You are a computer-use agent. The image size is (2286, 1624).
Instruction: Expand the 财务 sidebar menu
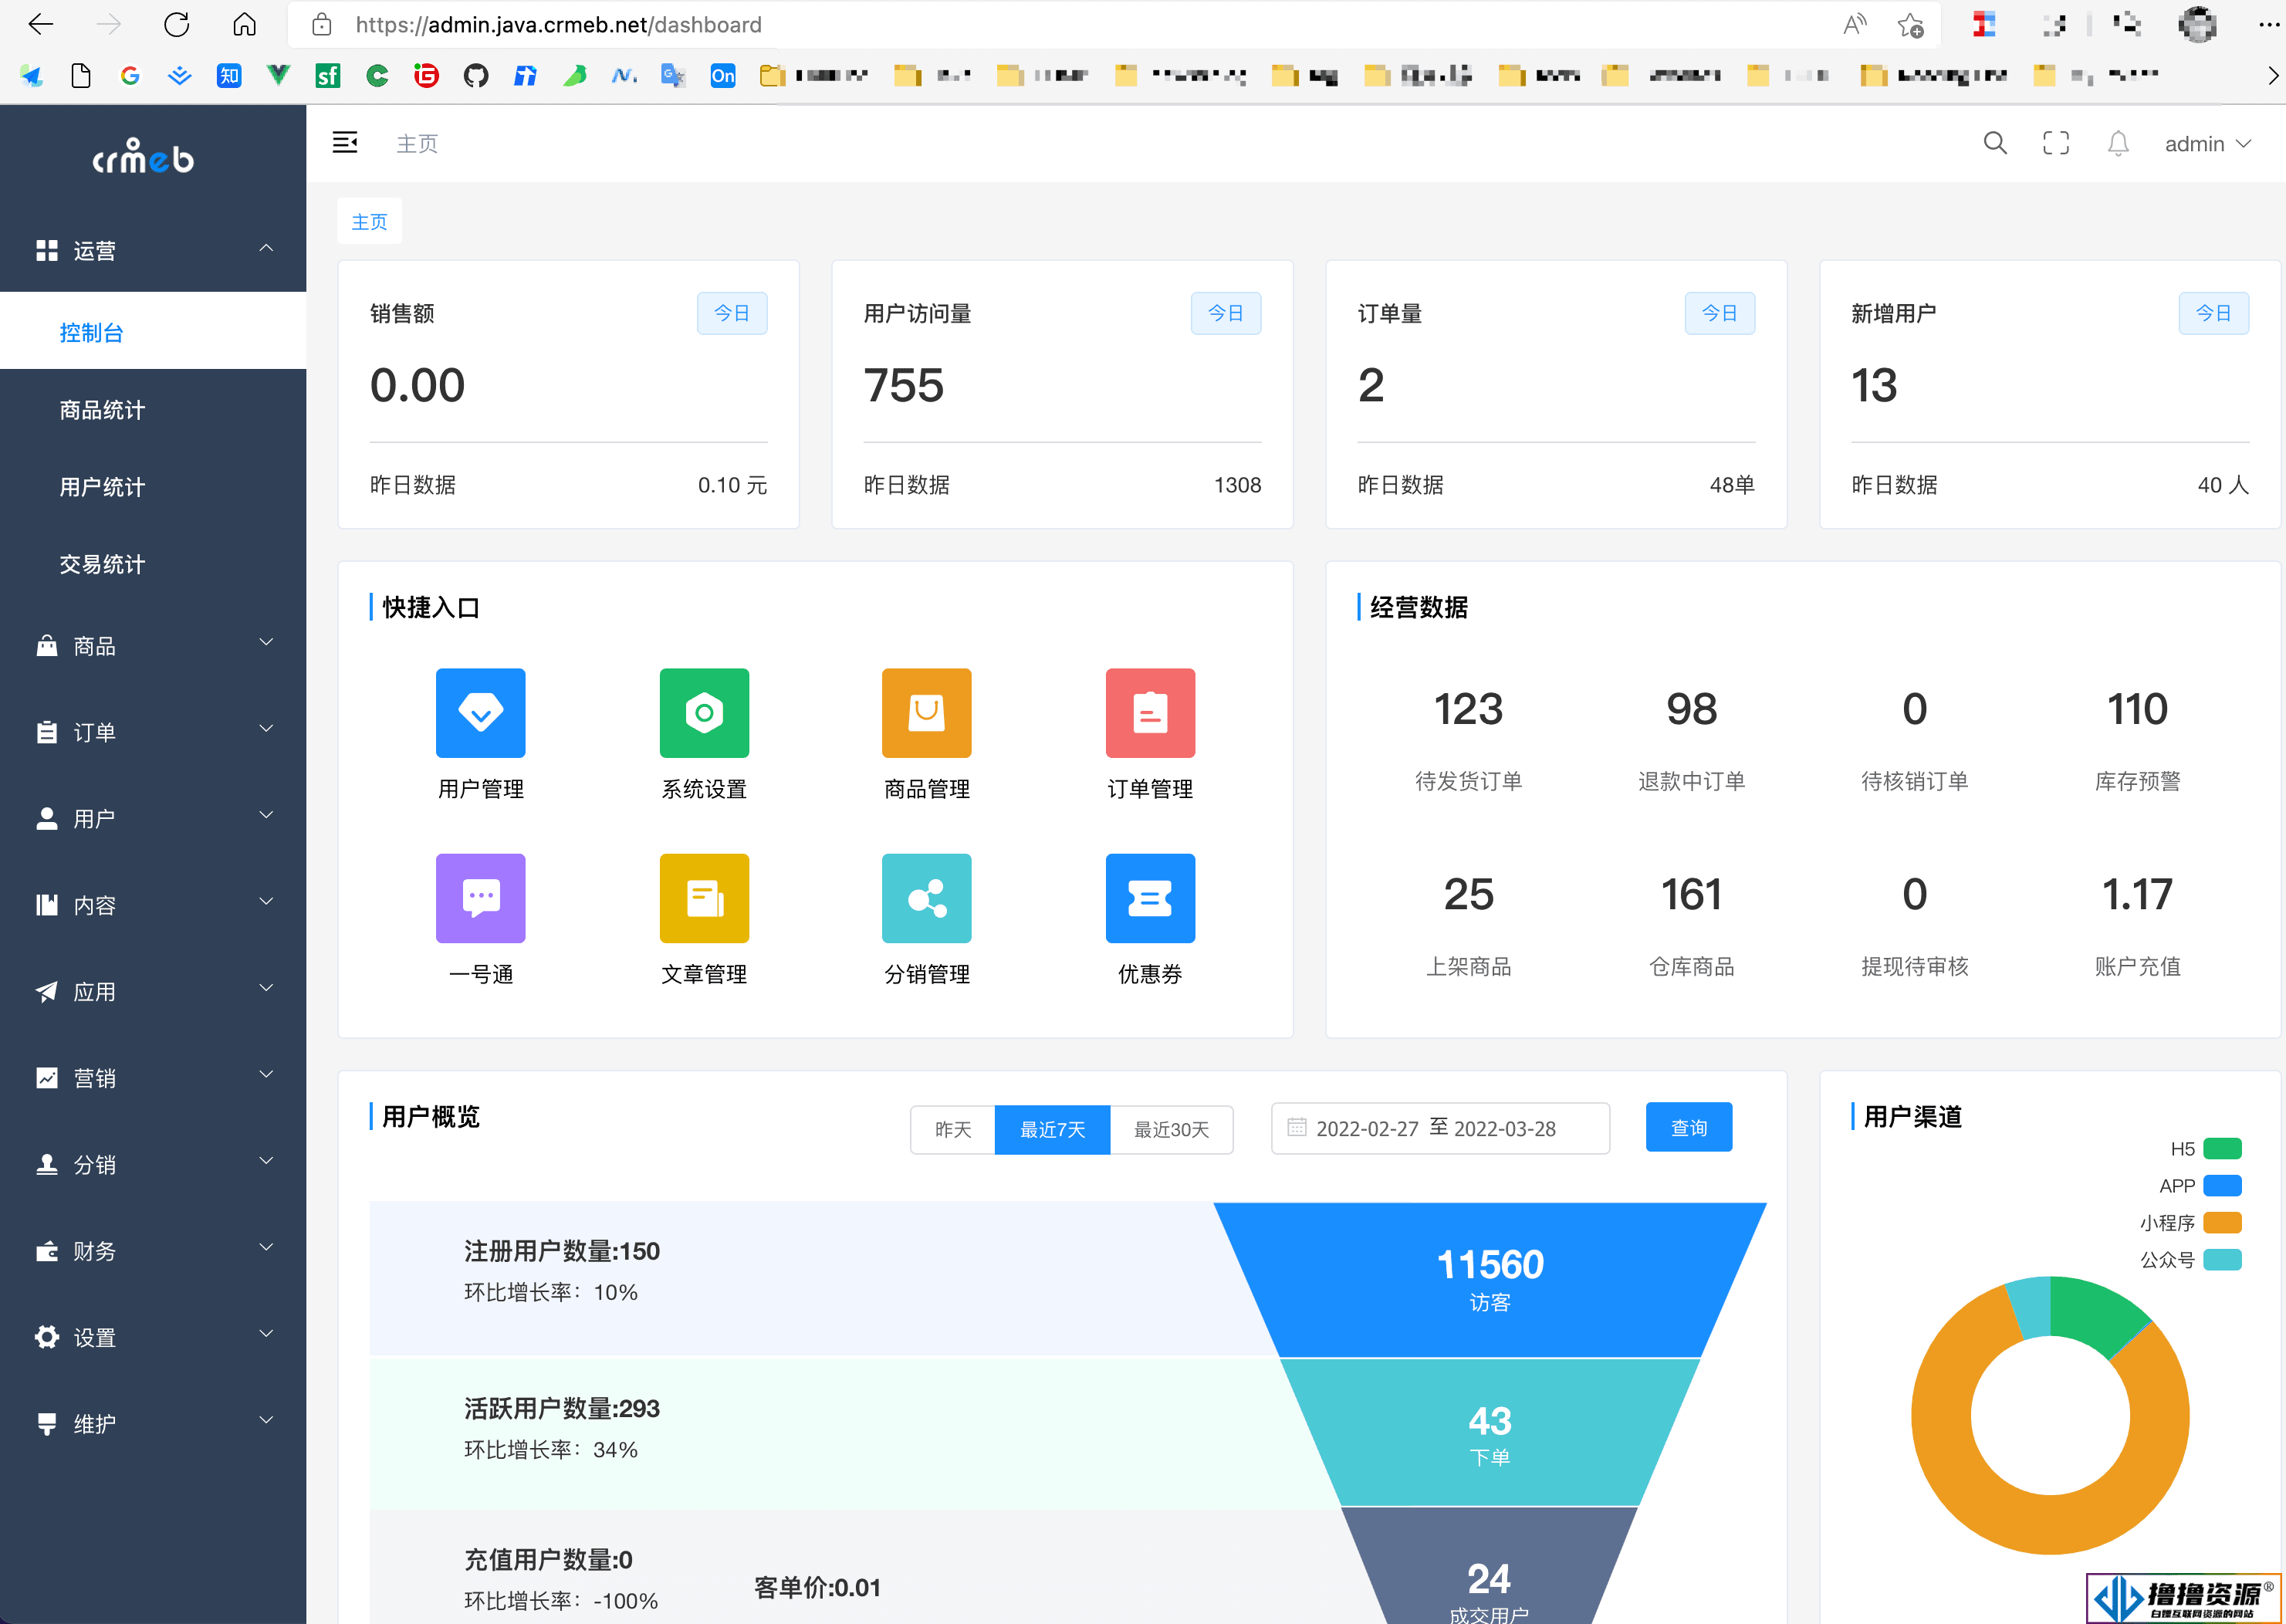[153, 1250]
